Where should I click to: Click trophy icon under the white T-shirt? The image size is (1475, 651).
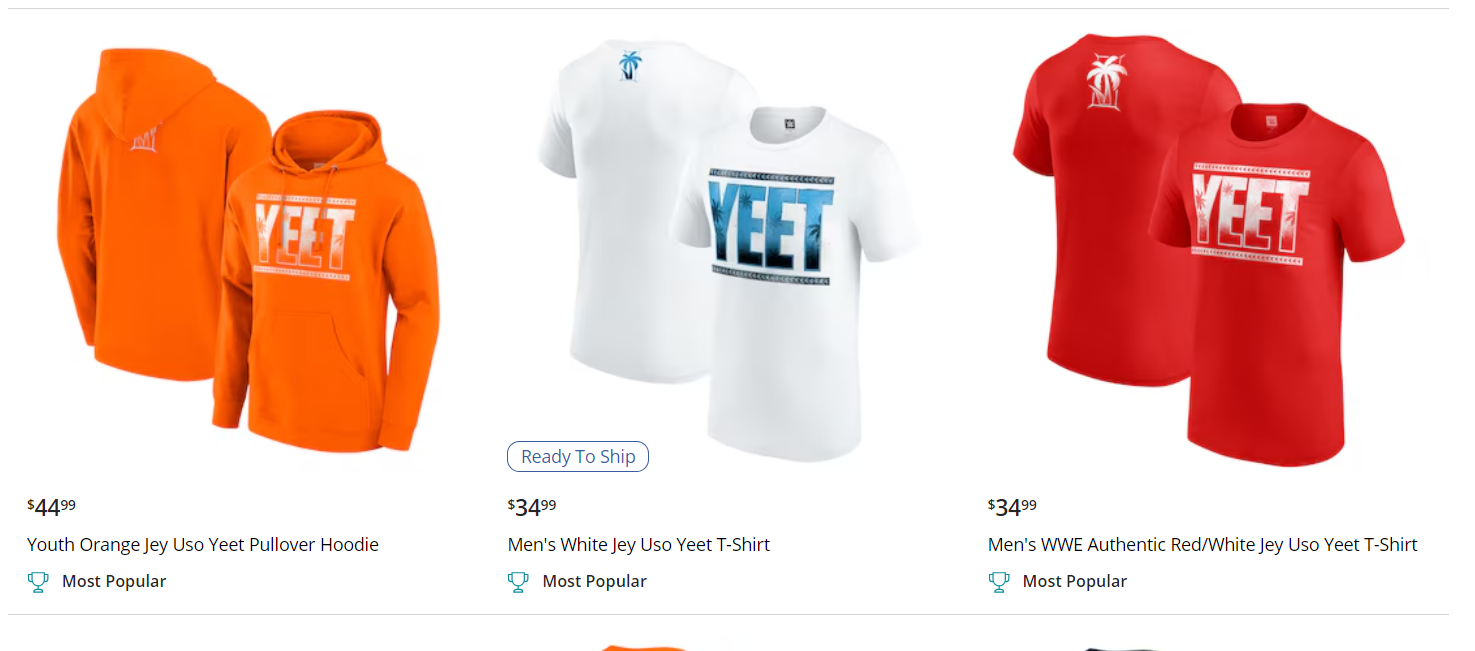(518, 581)
